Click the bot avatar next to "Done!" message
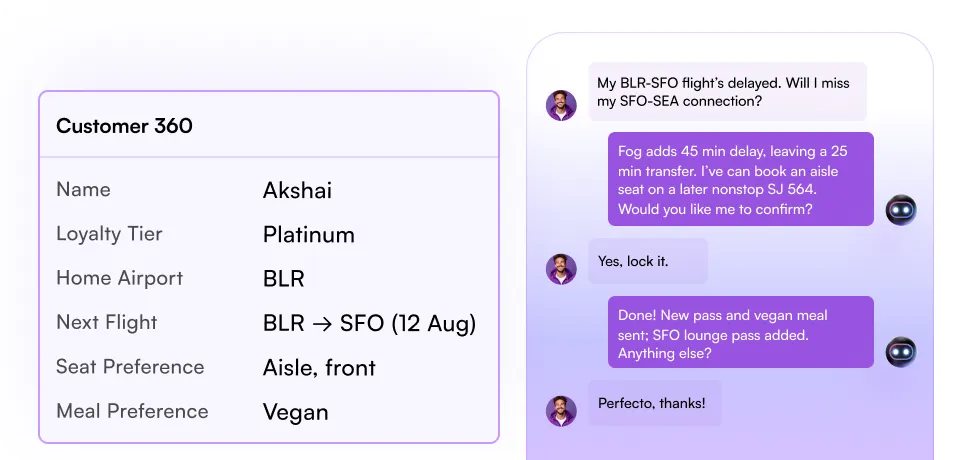Viewport: 974px width, 460px height. click(901, 351)
